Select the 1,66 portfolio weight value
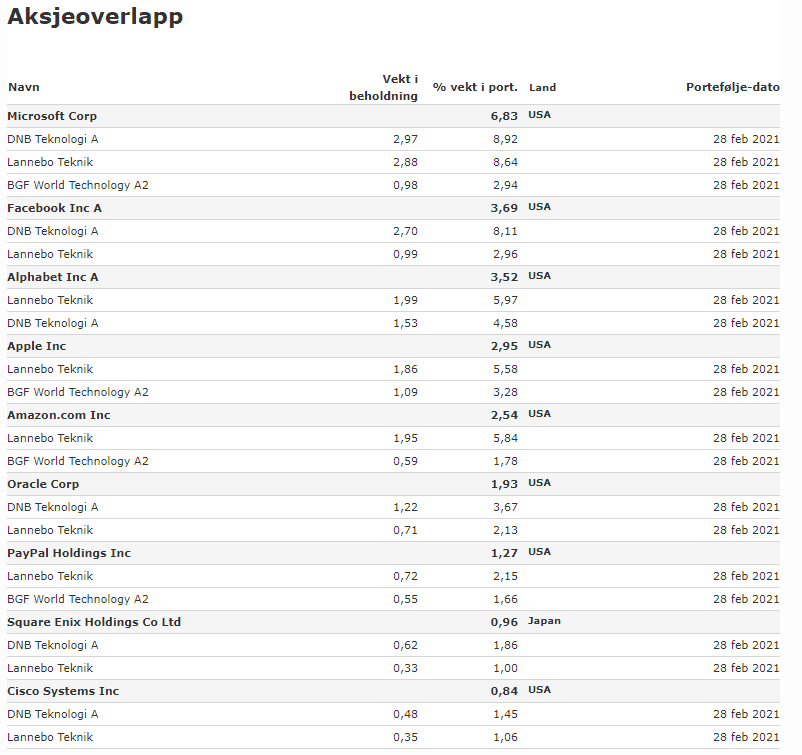 click(x=505, y=599)
